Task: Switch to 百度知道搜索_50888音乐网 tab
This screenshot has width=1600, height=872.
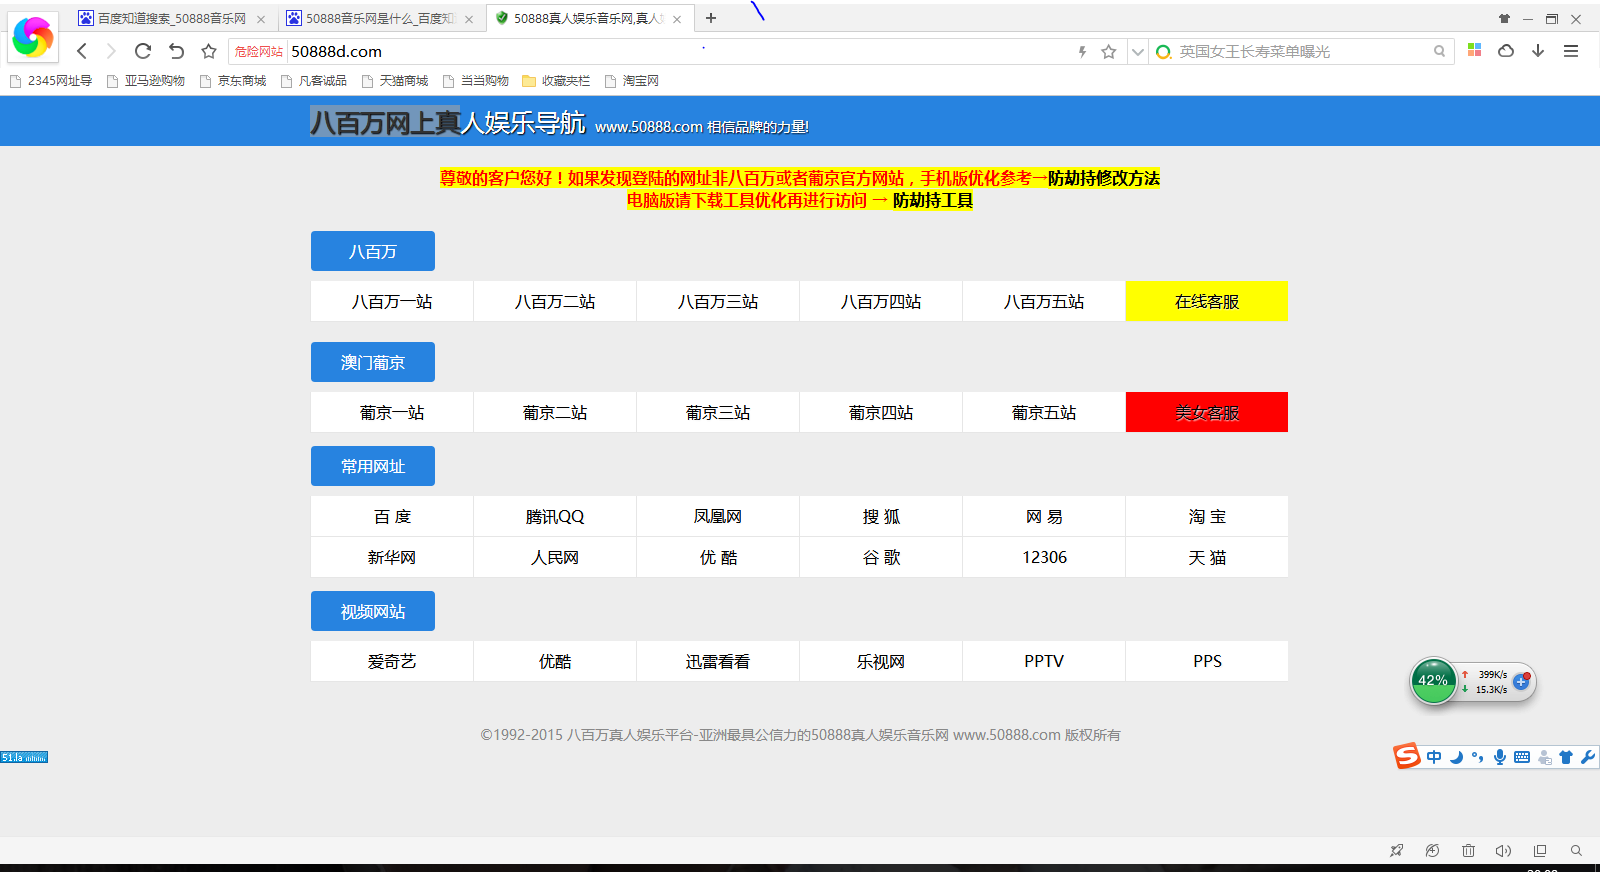Action: click(172, 19)
